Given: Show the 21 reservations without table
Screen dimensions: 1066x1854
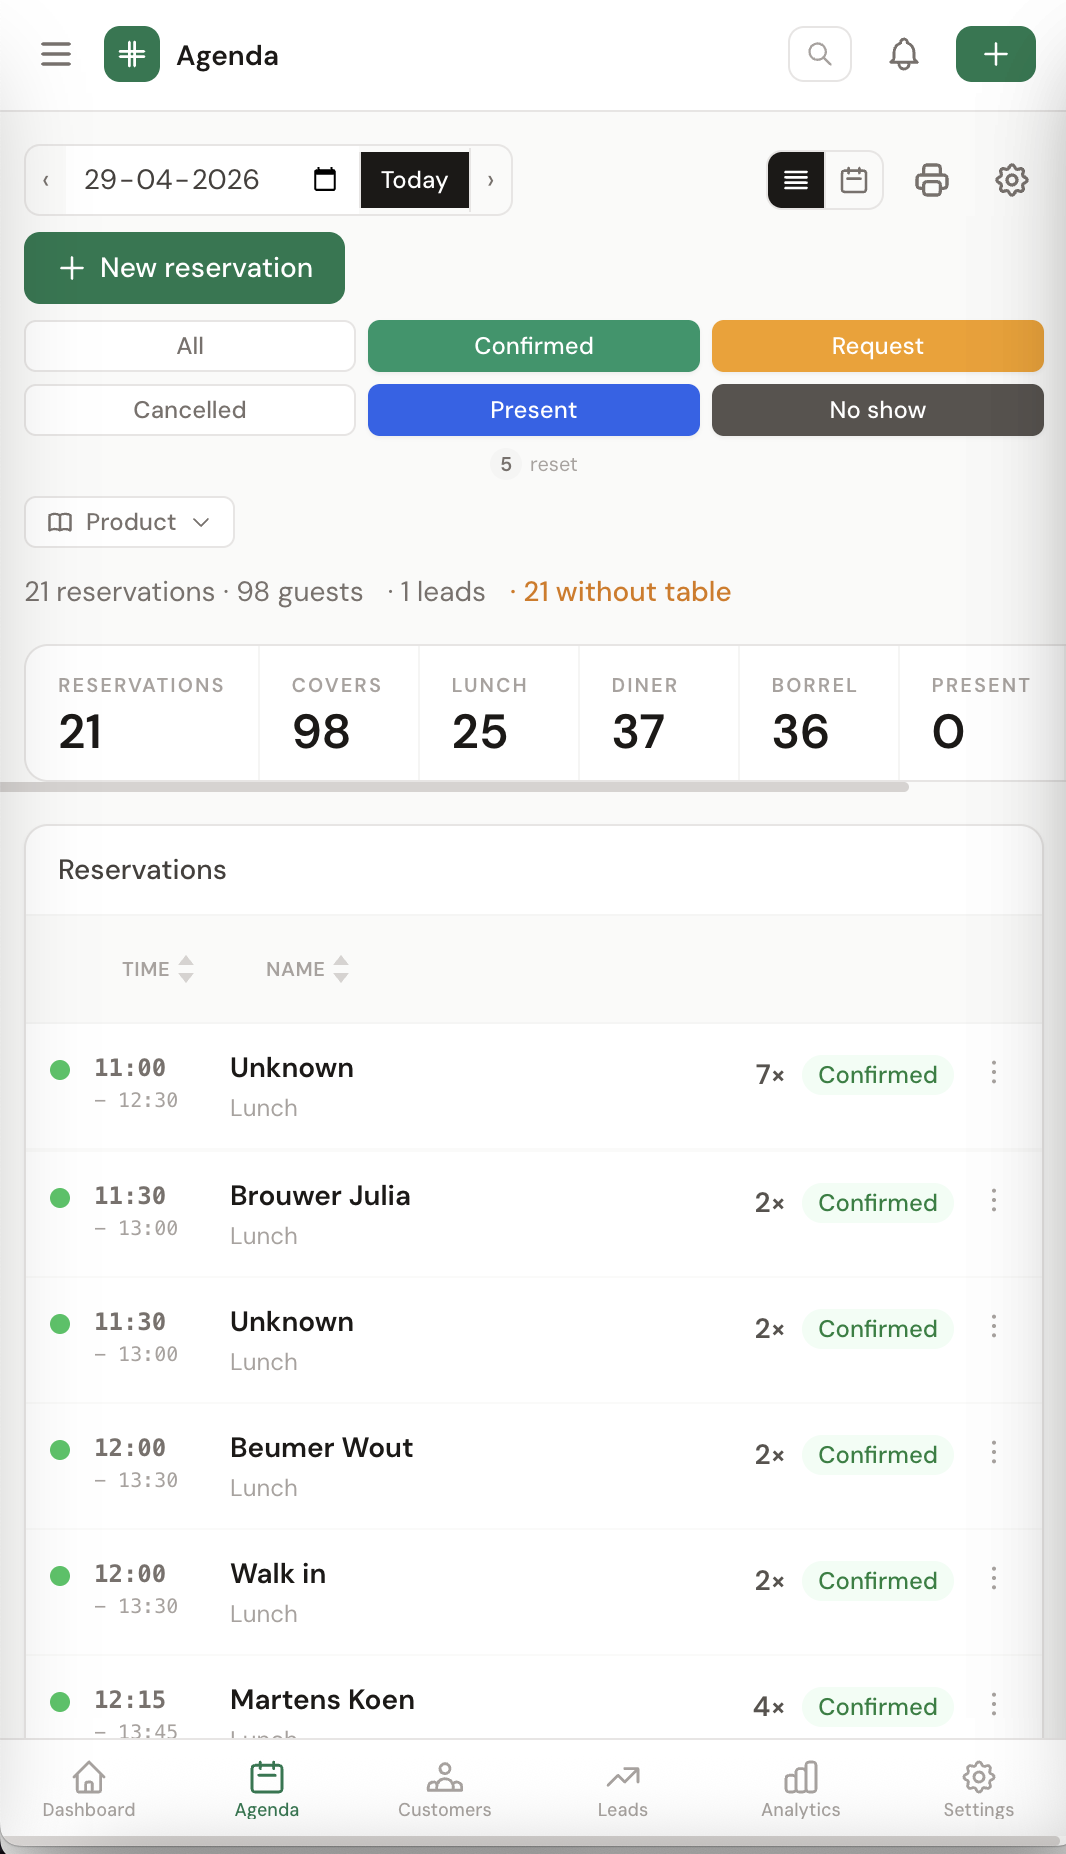Looking at the screenshot, I should 626,592.
